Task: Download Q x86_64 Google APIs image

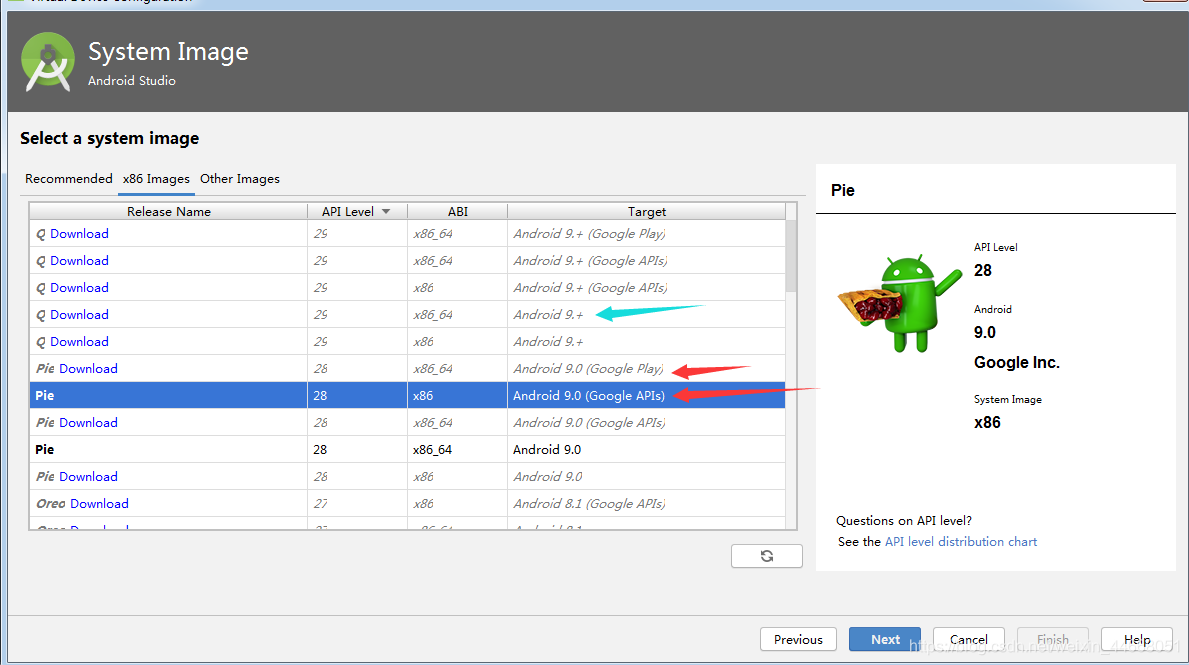Action: click(x=79, y=261)
